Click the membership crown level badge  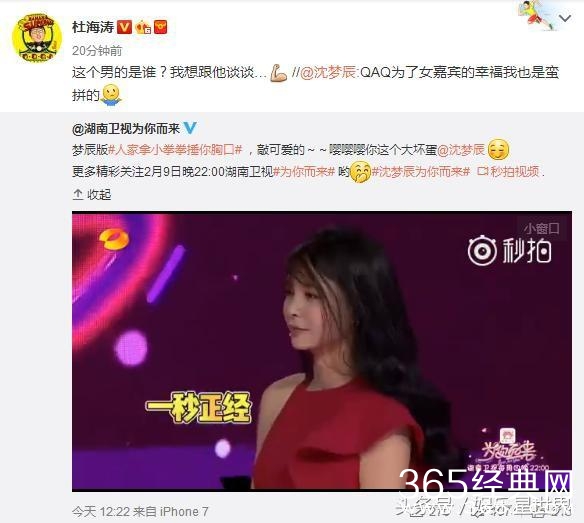143,27
